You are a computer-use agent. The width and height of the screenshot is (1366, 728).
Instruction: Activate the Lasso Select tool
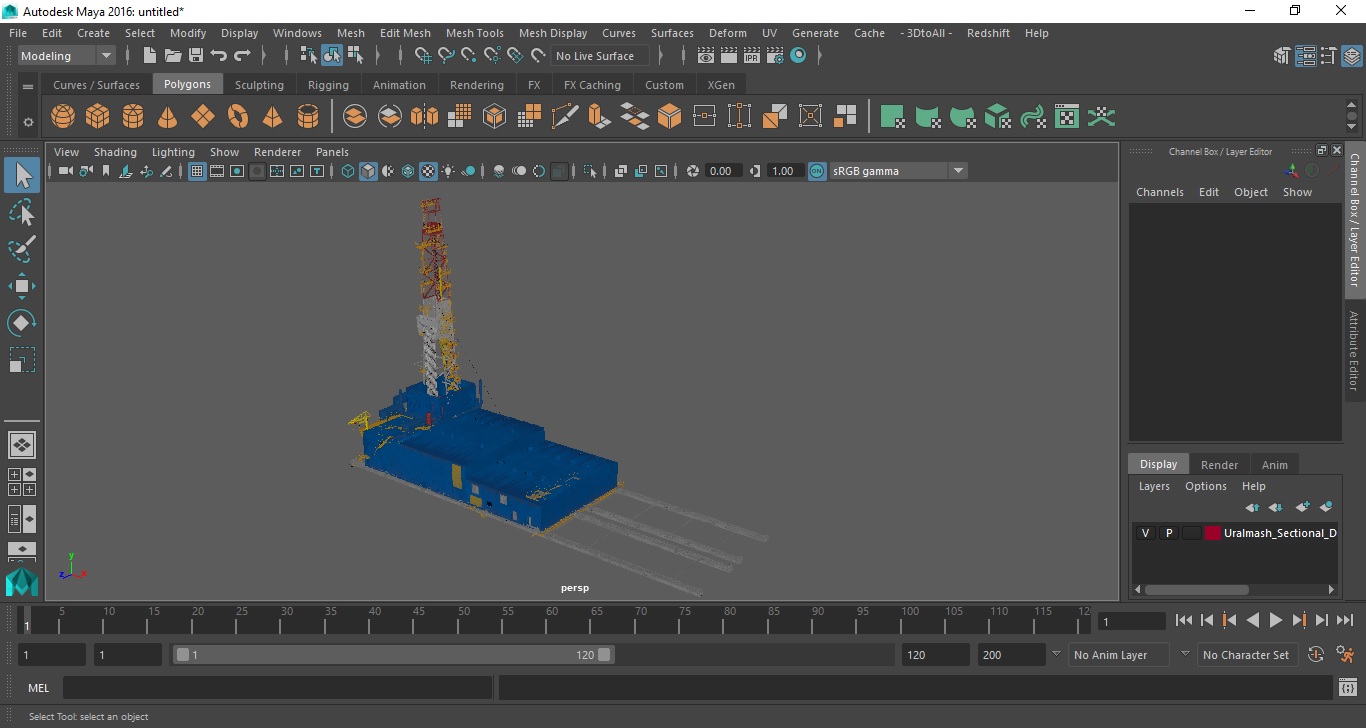22,212
